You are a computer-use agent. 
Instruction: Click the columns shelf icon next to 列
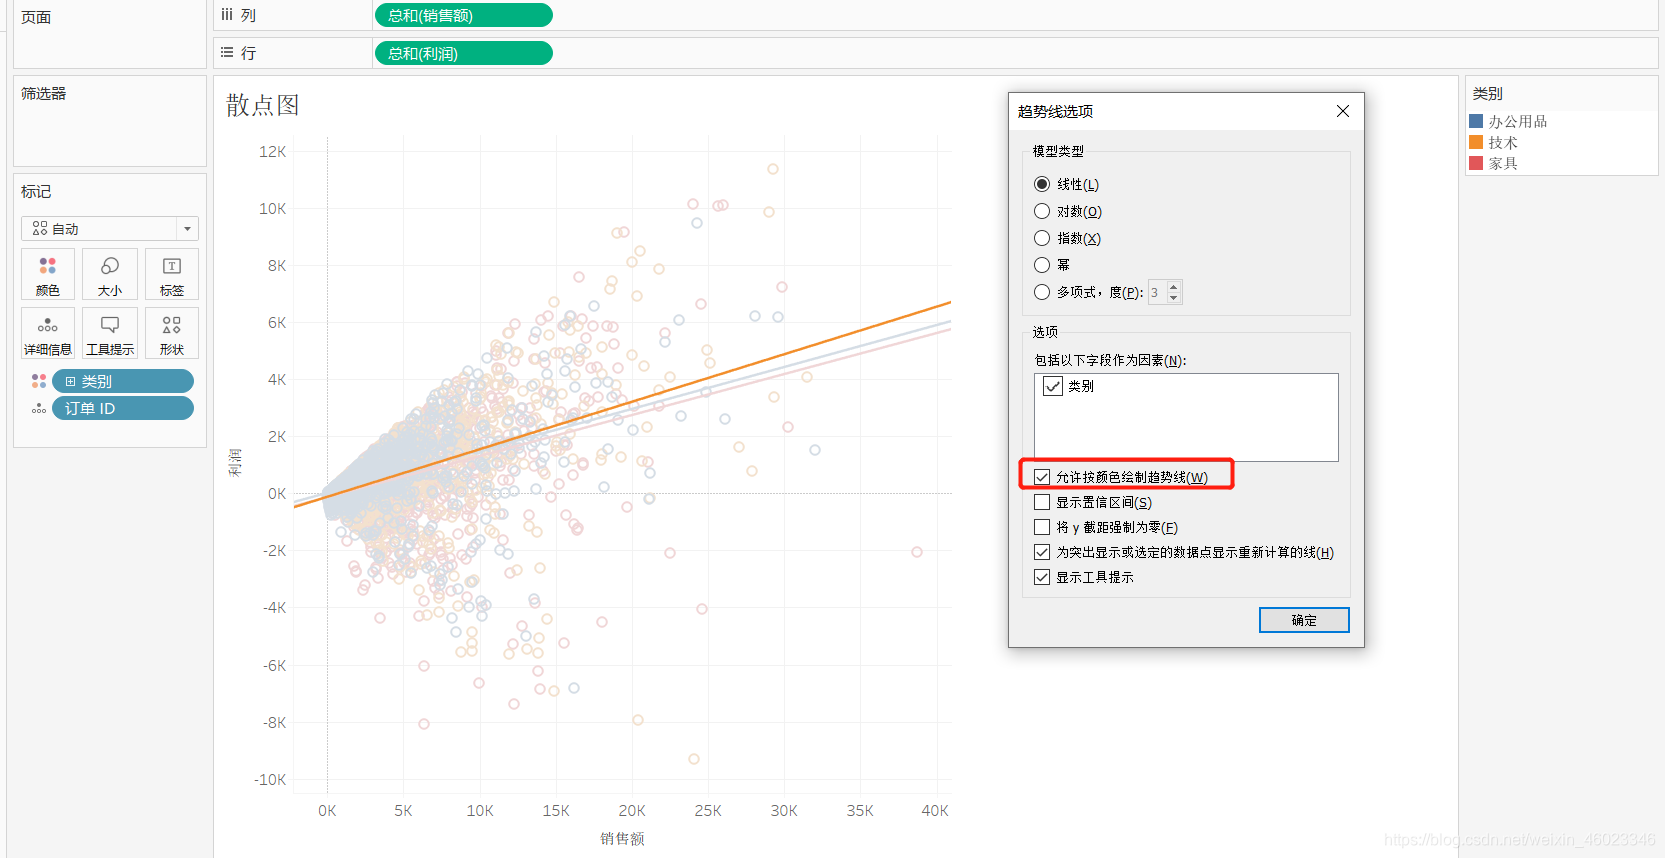coord(227,15)
